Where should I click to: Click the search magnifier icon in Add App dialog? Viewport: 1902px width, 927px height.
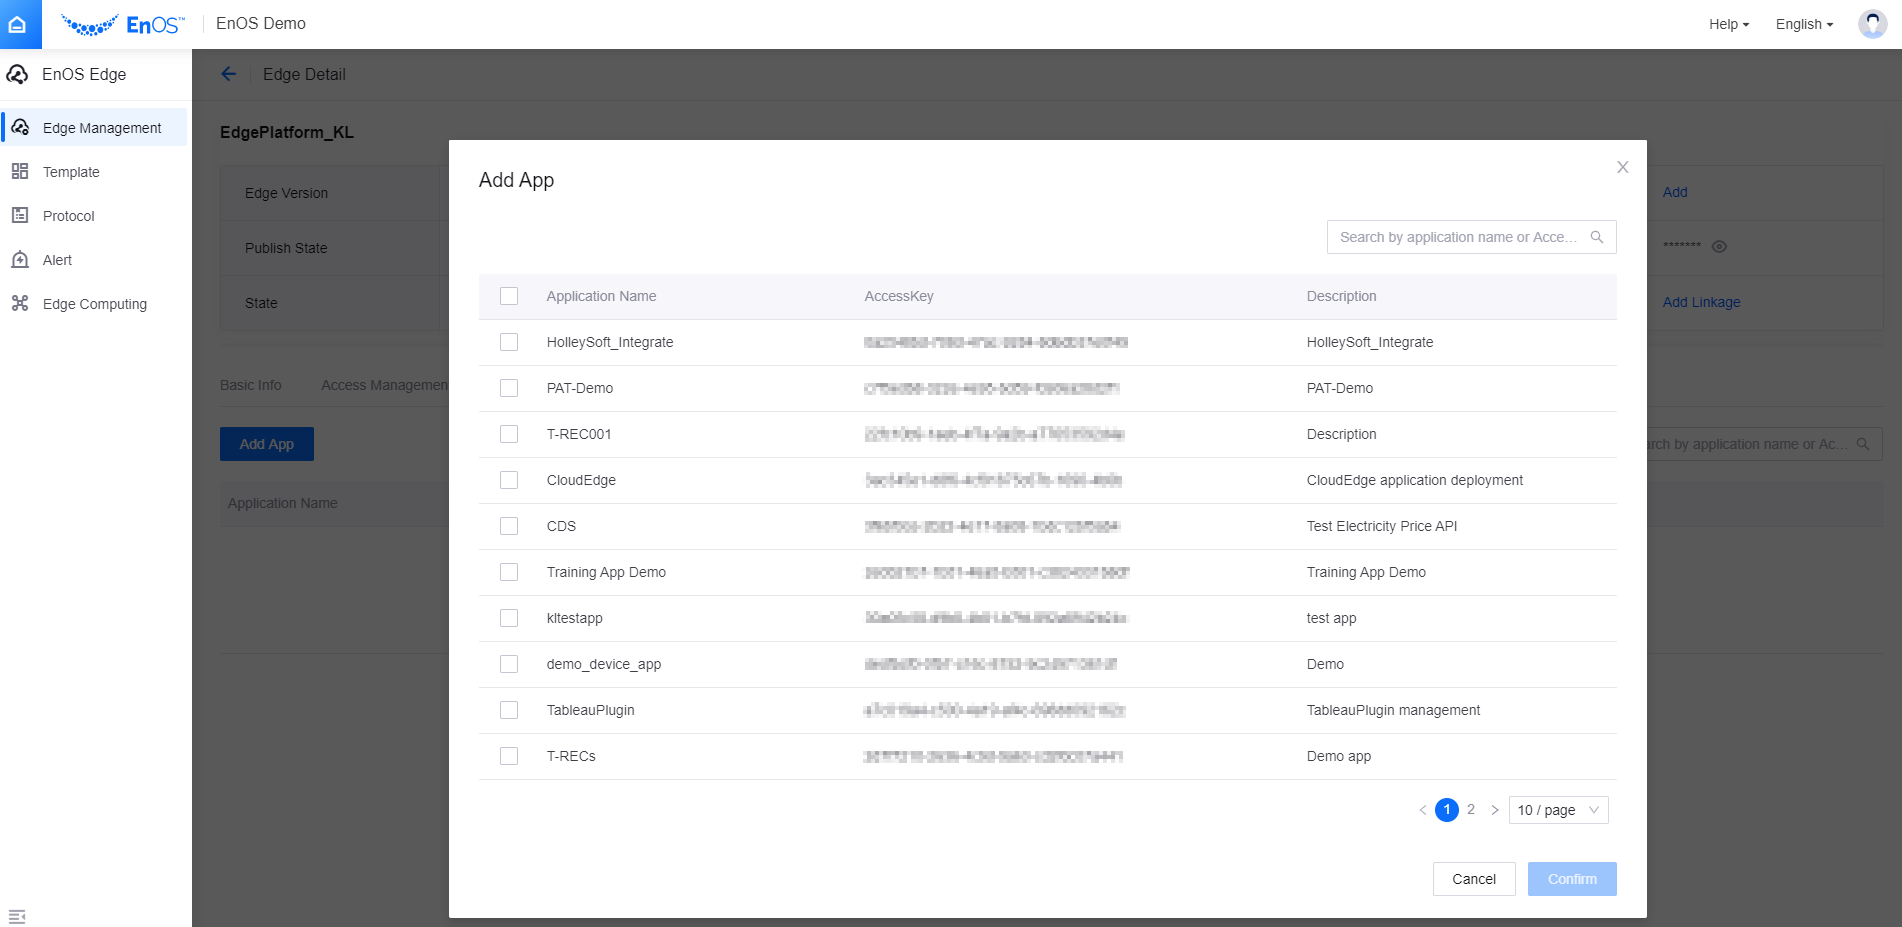click(x=1596, y=237)
